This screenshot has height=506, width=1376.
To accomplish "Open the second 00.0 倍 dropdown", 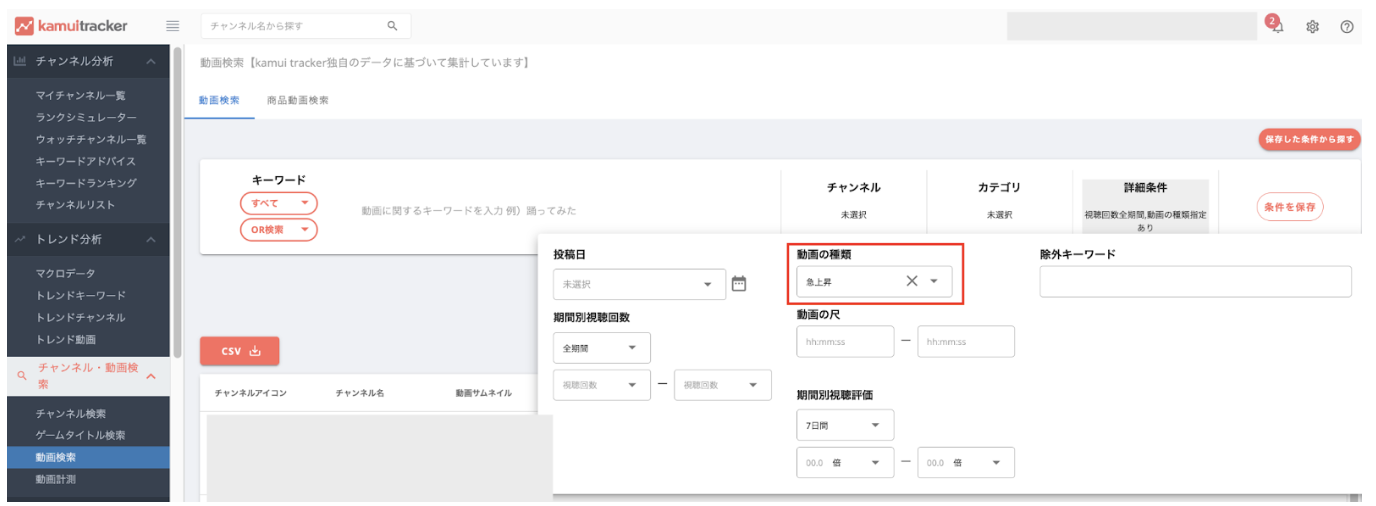I will click(x=966, y=462).
